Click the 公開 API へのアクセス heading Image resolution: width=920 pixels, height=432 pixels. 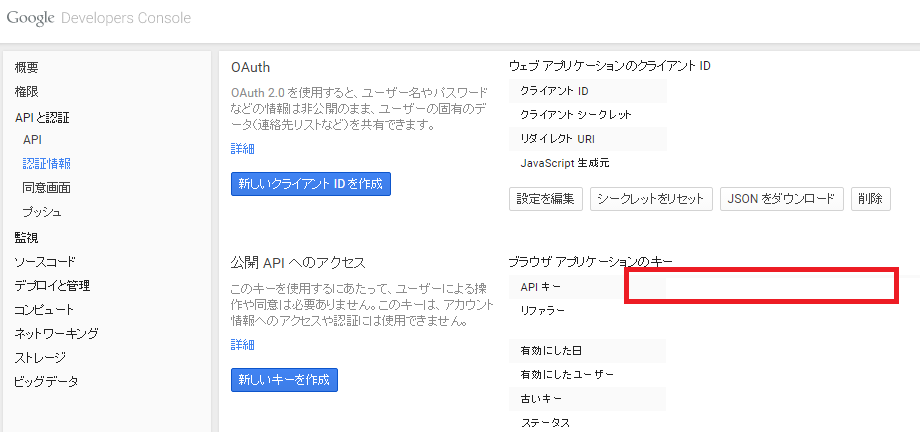[x=298, y=262]
